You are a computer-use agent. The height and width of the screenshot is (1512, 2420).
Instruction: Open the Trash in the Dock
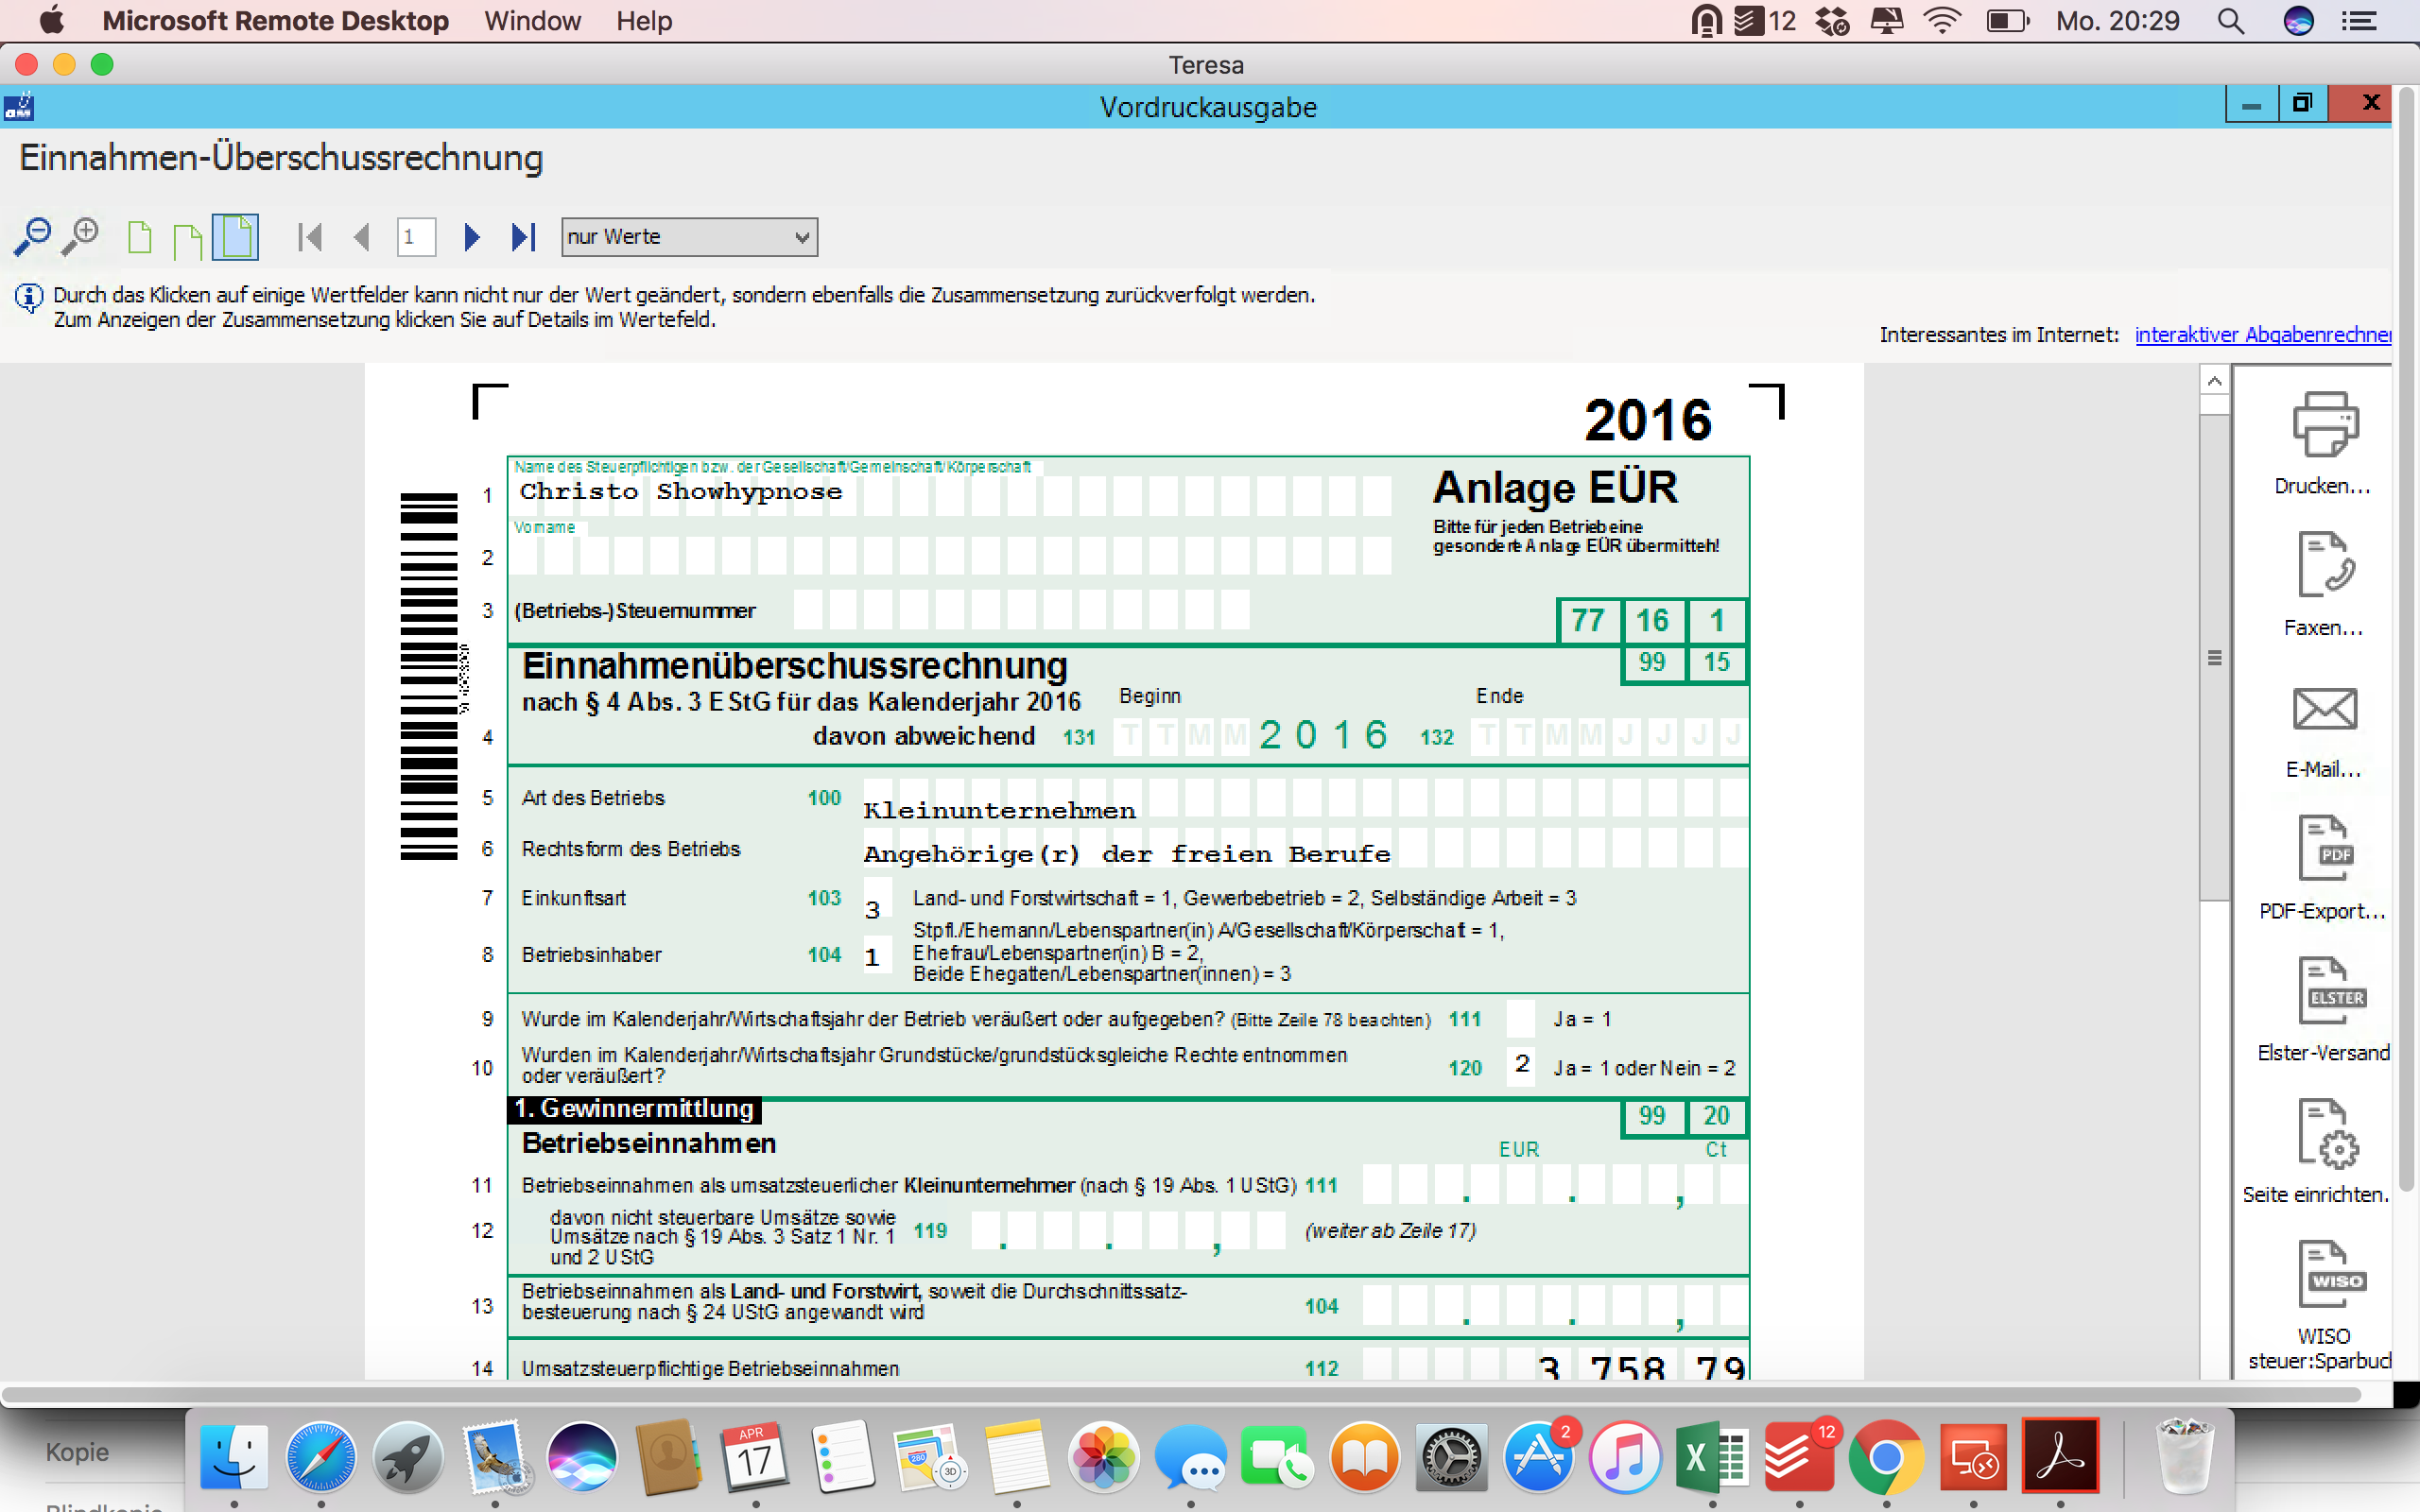tap(2185, 1457)
